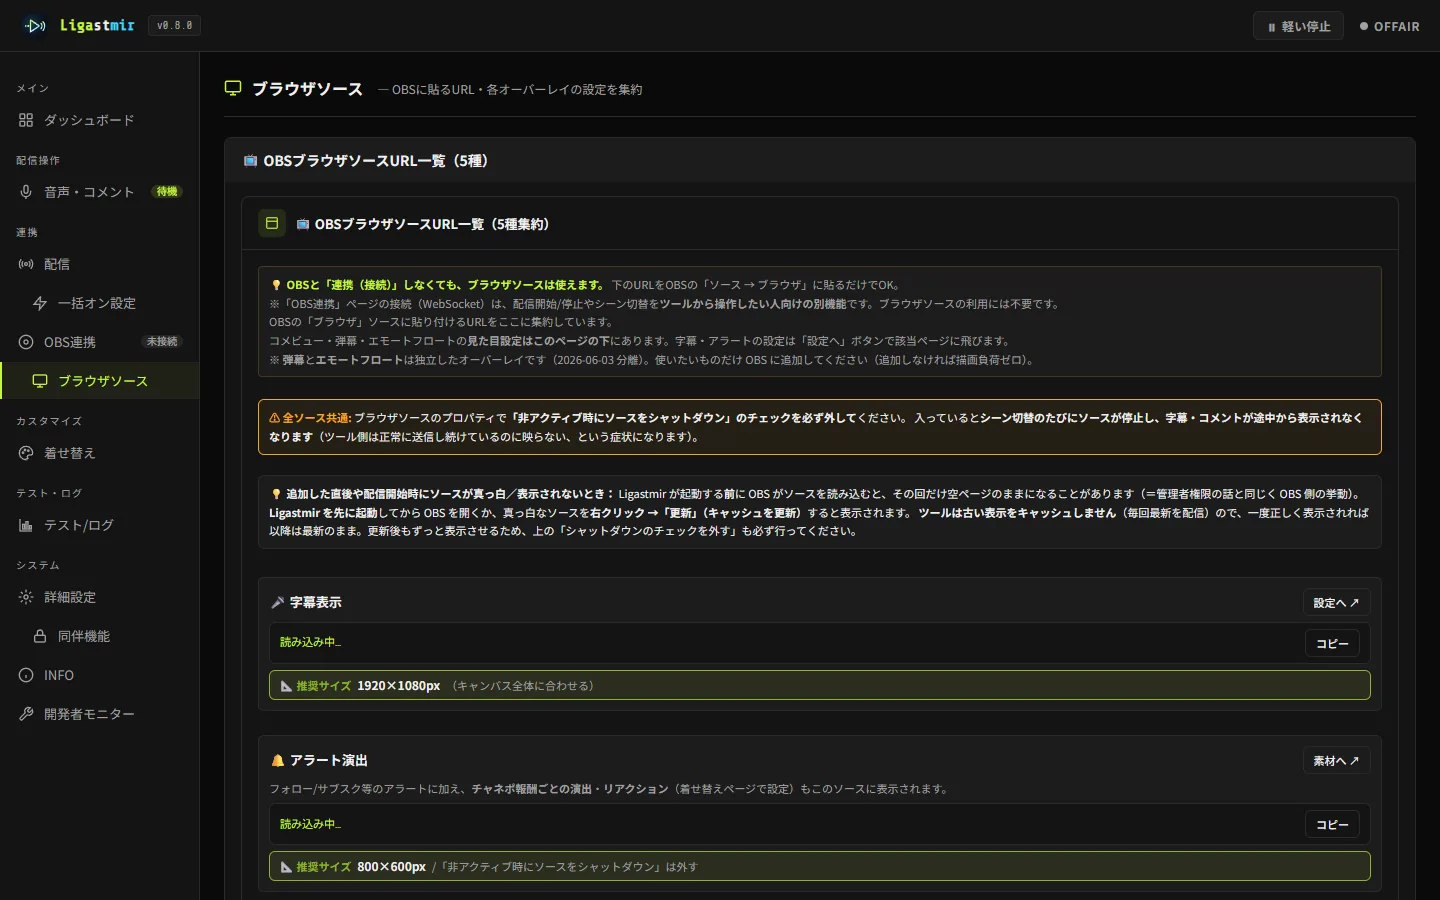Copy the アラート演出 URL
This screenshot has height=900, width=1440.
pos(1332,824)
